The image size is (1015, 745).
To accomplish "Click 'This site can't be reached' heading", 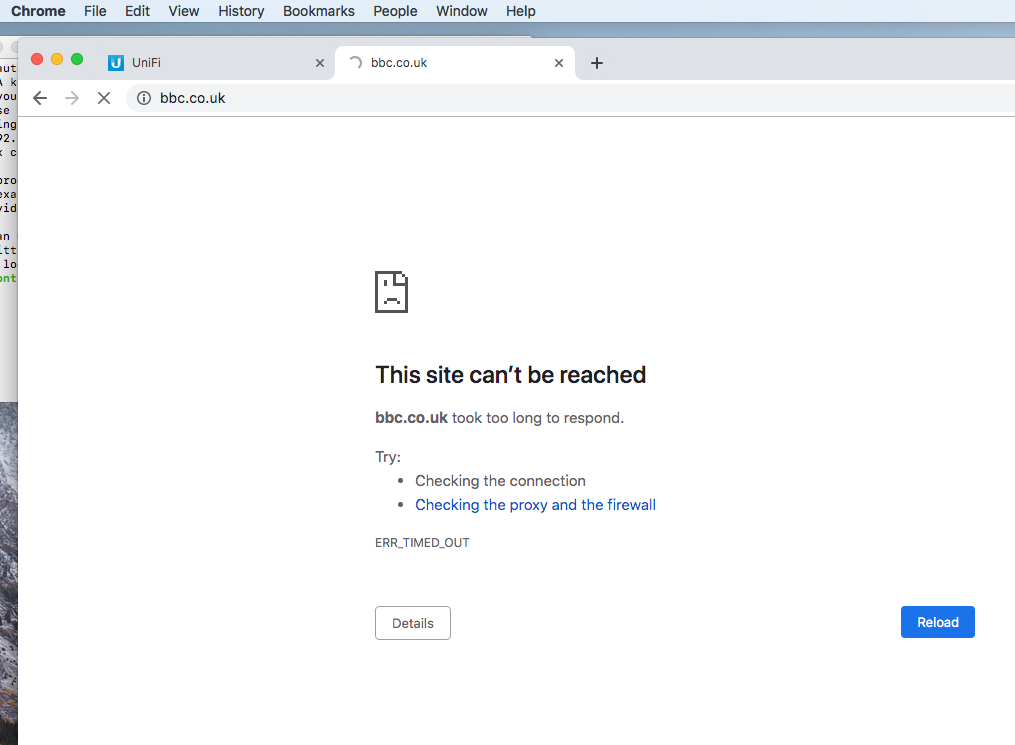I will pyautogui.click(x=511, y=375).
